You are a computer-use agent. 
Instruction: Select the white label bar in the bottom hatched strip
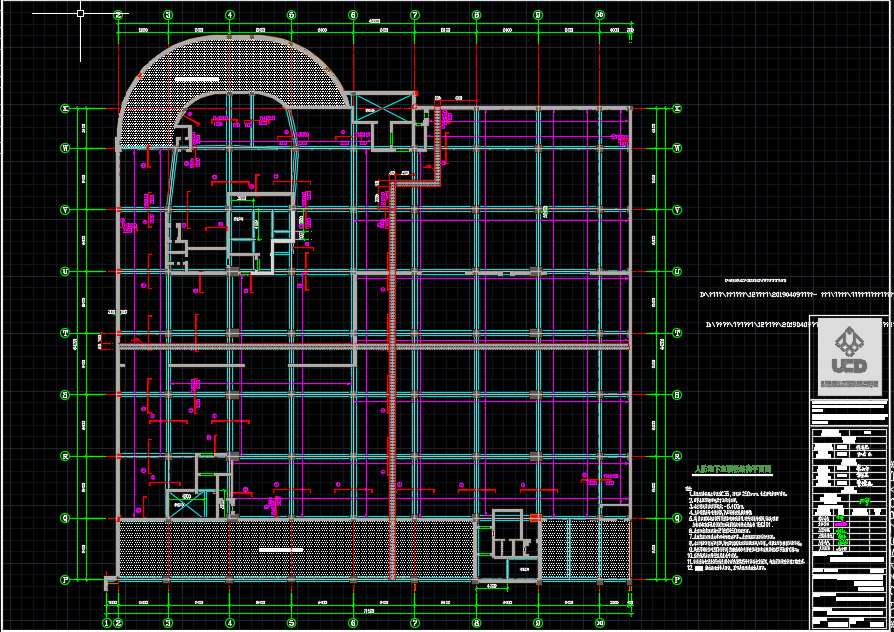coord(281,550)
